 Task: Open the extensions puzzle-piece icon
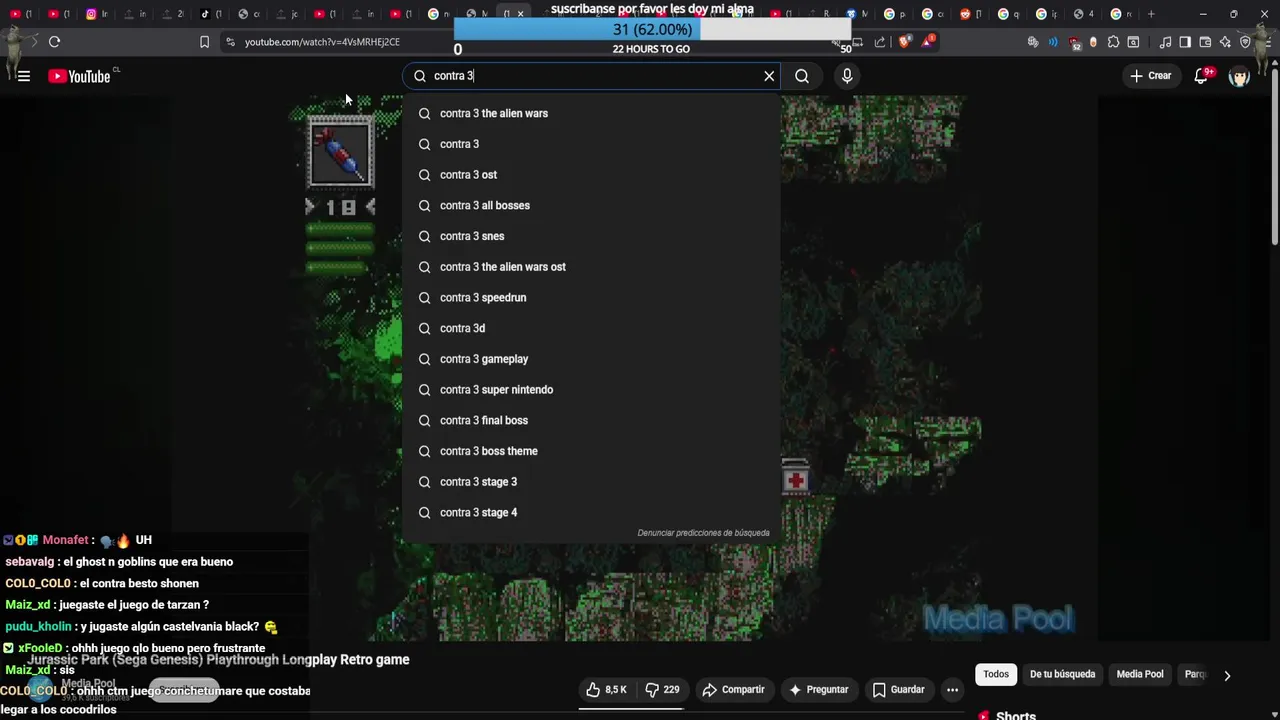(1113, 42)
